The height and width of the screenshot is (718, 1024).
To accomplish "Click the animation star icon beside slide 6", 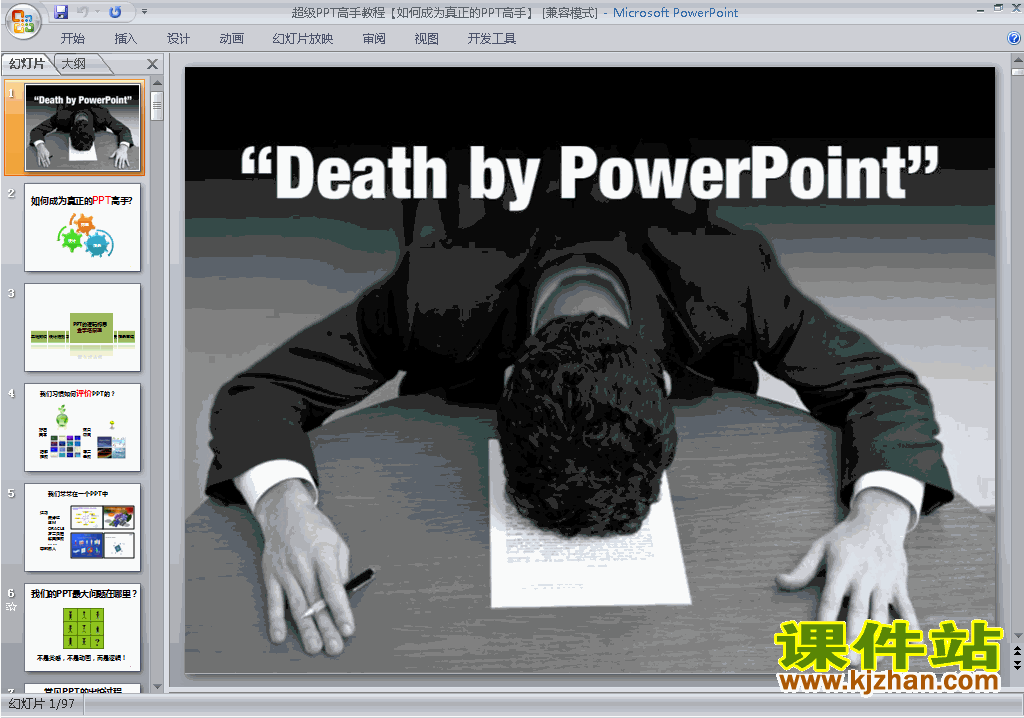I will [11, 607].
